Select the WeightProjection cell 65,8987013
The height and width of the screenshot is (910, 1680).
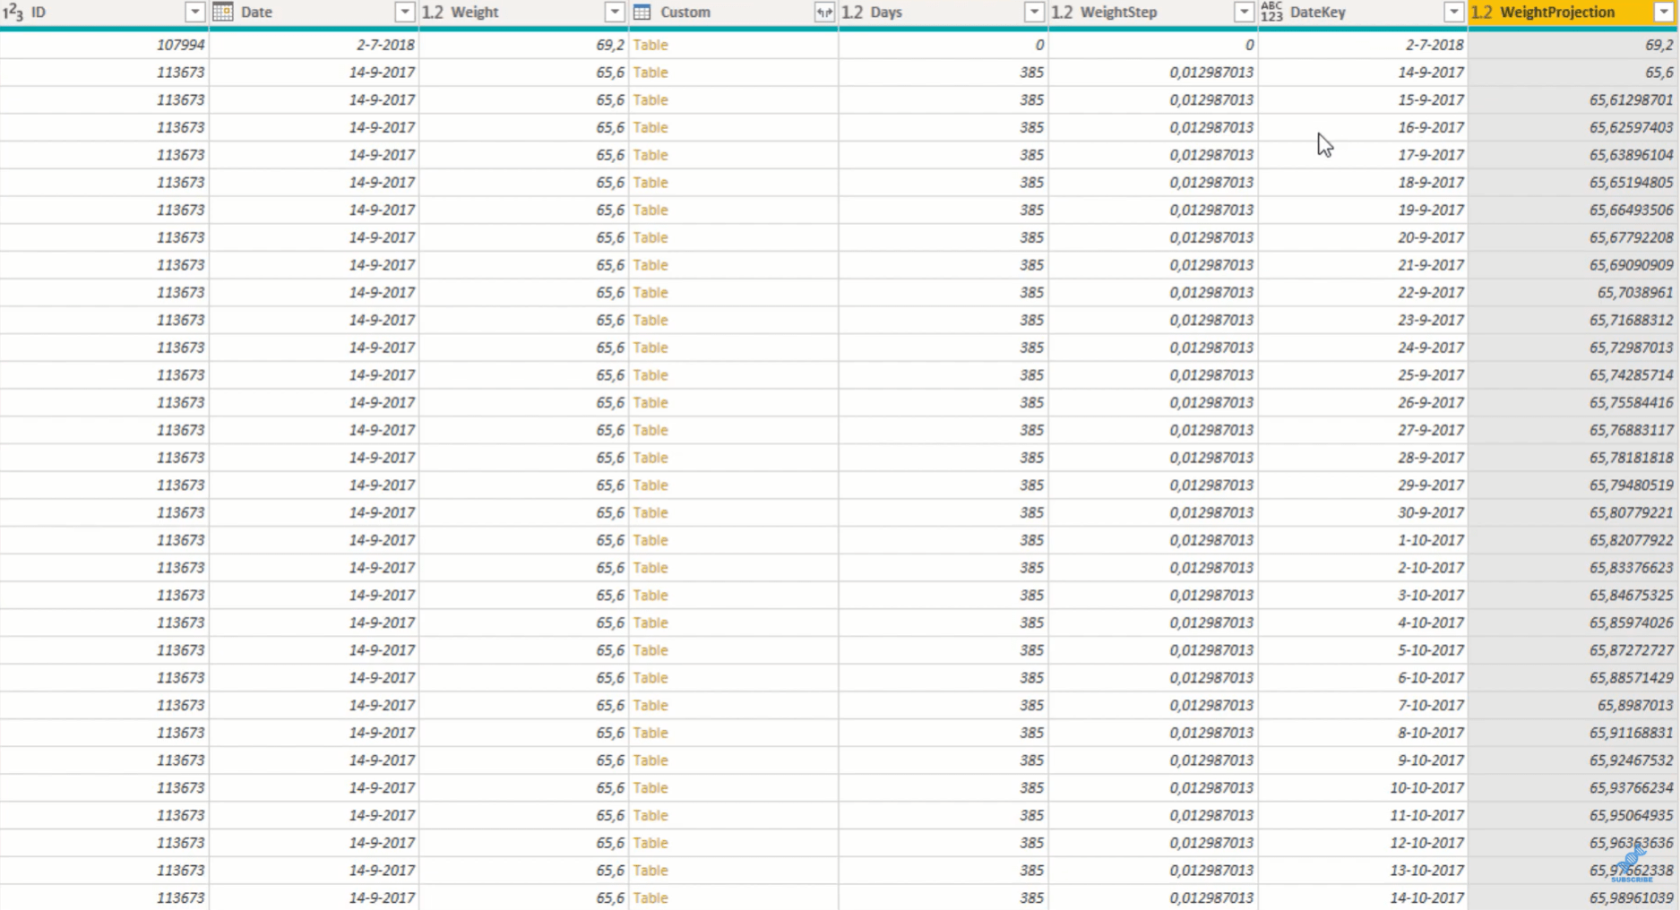click(x=1573, y=705)
